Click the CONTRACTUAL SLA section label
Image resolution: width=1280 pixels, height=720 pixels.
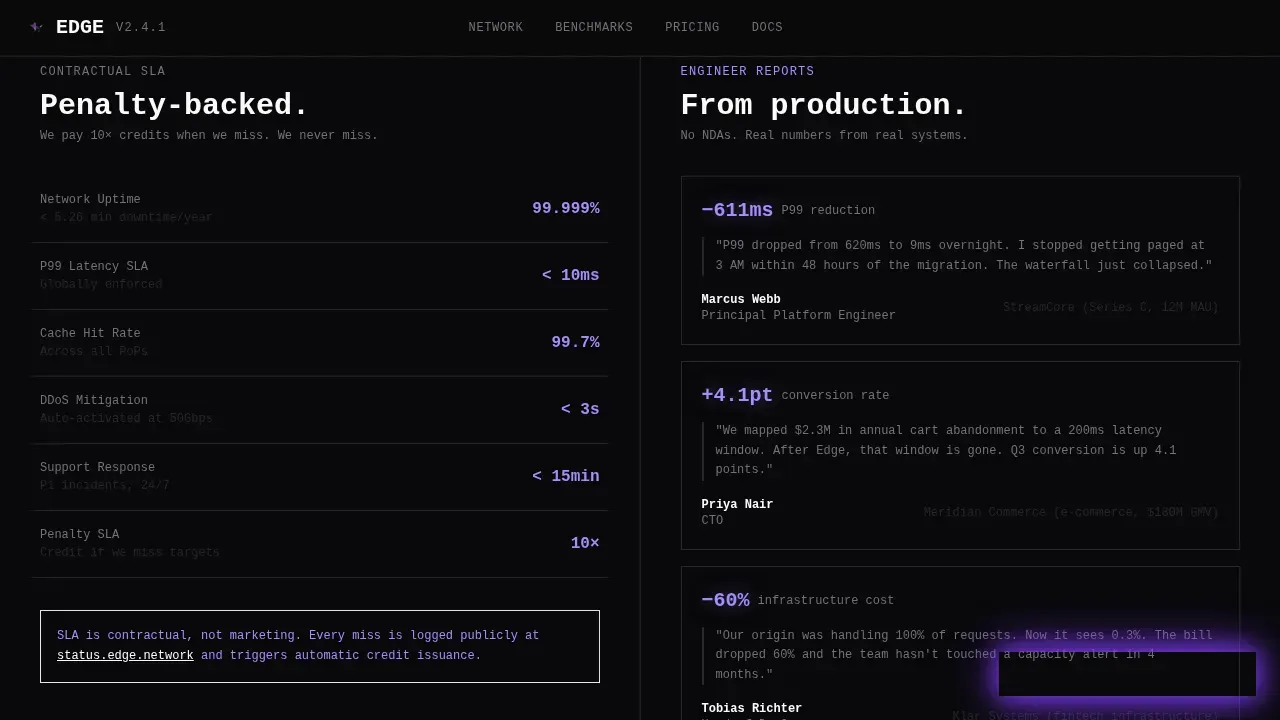103,71
